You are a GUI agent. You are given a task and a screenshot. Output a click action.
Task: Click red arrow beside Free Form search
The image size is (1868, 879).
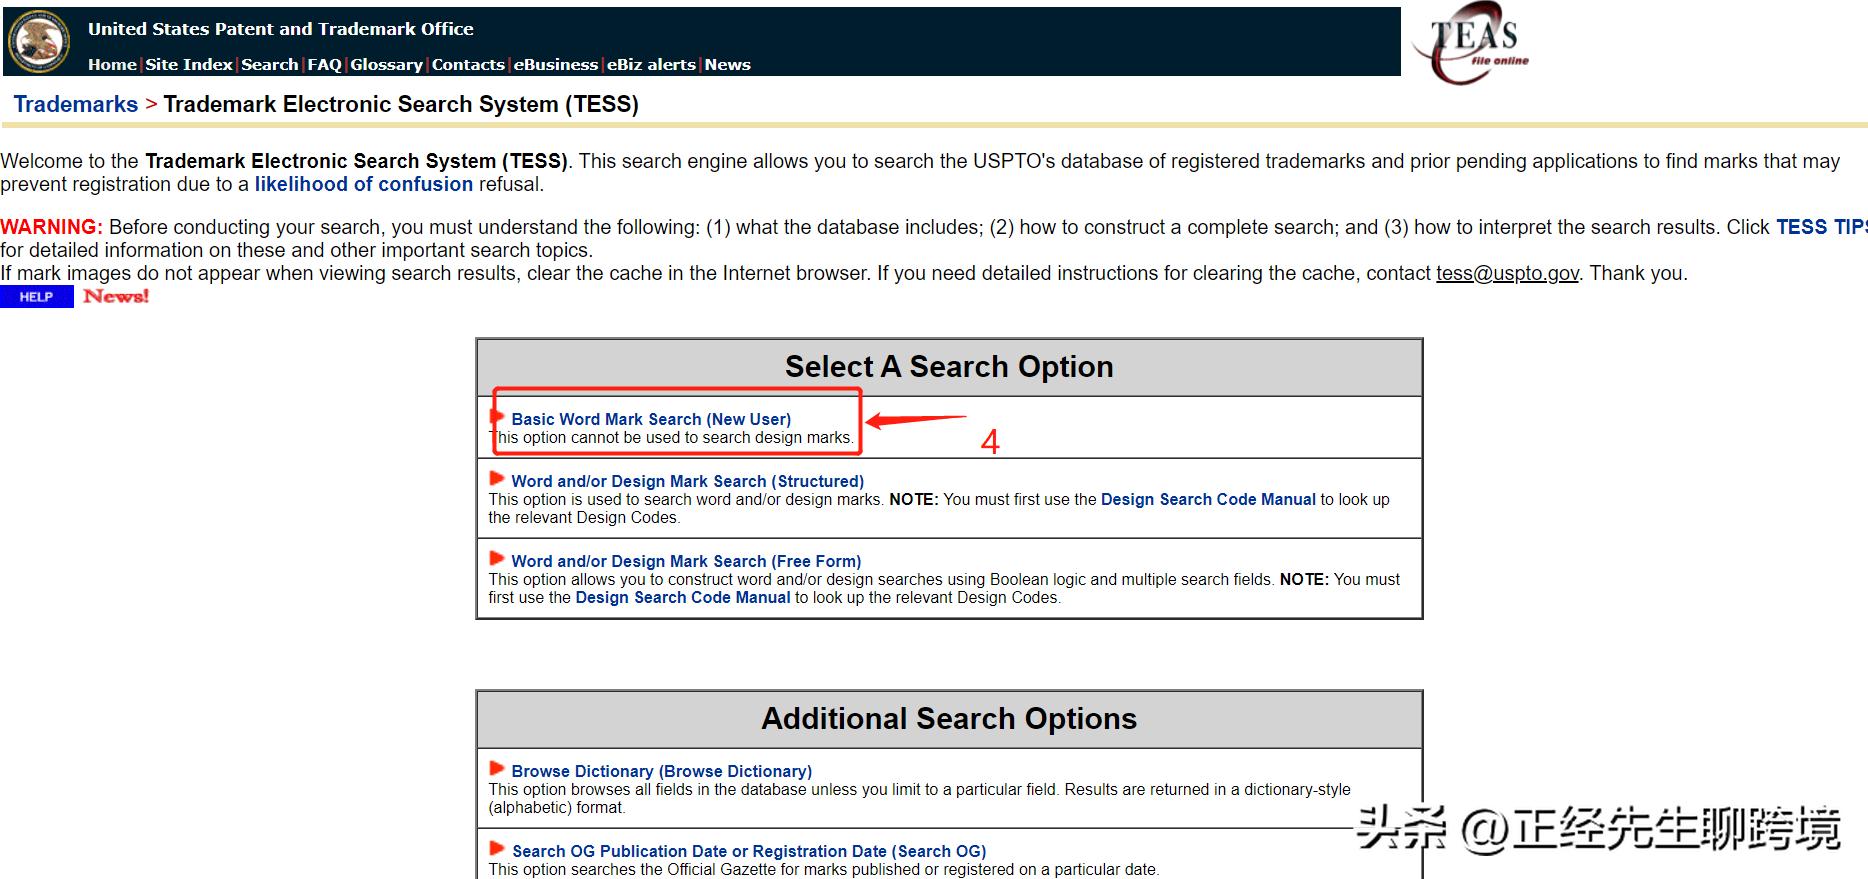point(496,559)
